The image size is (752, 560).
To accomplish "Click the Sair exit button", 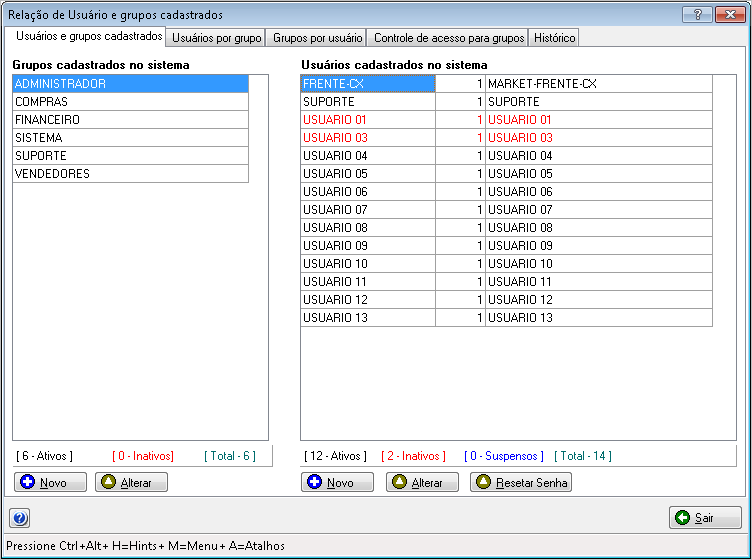I will (705, 518).
